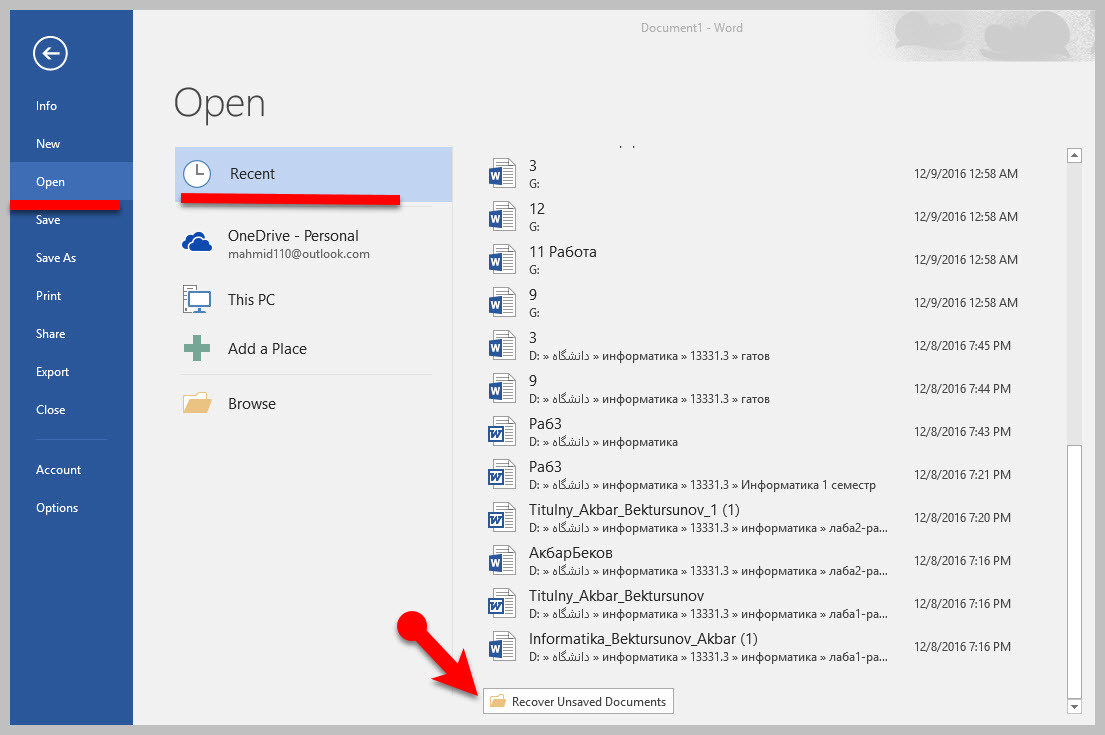Click Recover Unsaved Documents button
1105x735 pixels.
(x=578, y=702)
